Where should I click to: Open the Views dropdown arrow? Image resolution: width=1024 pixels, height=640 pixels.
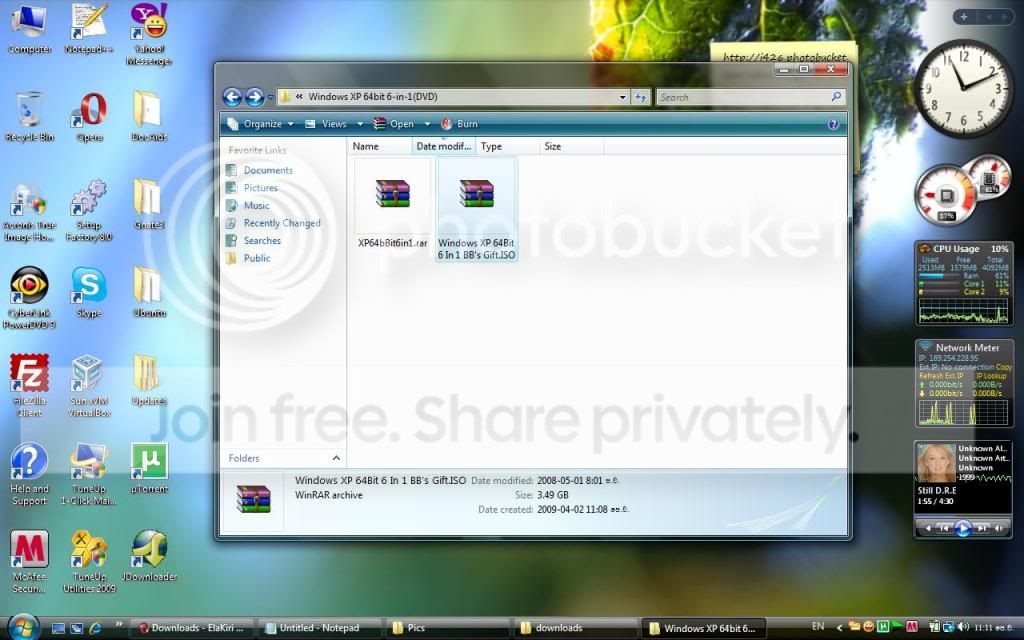click(360, 124)
